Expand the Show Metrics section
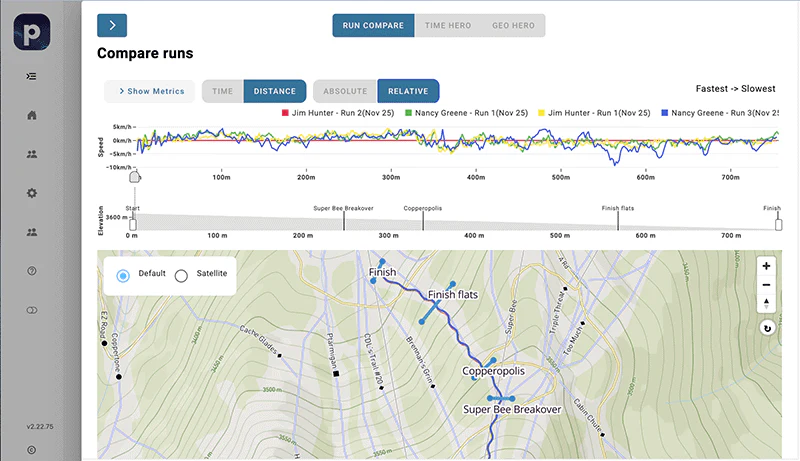The width and height of the screenshot is (800, 461). (x=150, y=91)
